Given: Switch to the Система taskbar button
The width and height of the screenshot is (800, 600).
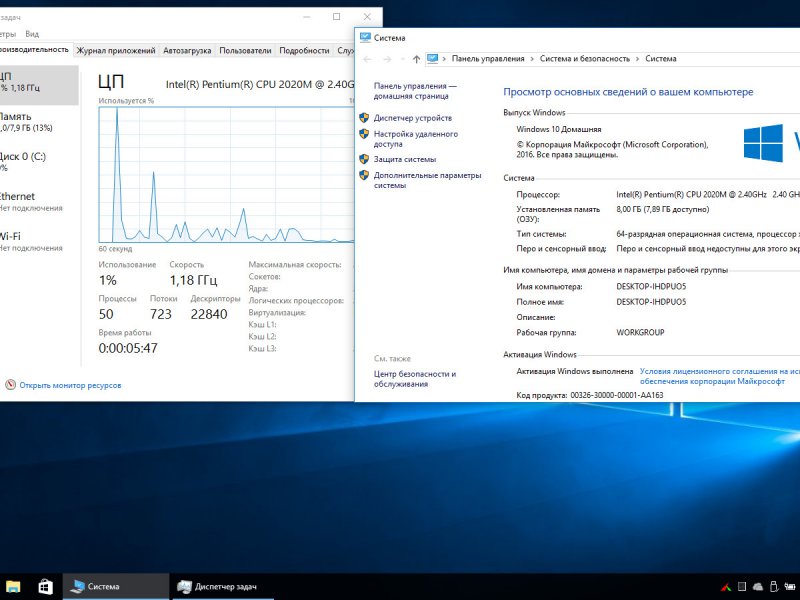Looking at the screenshot, I should (116, 587).
